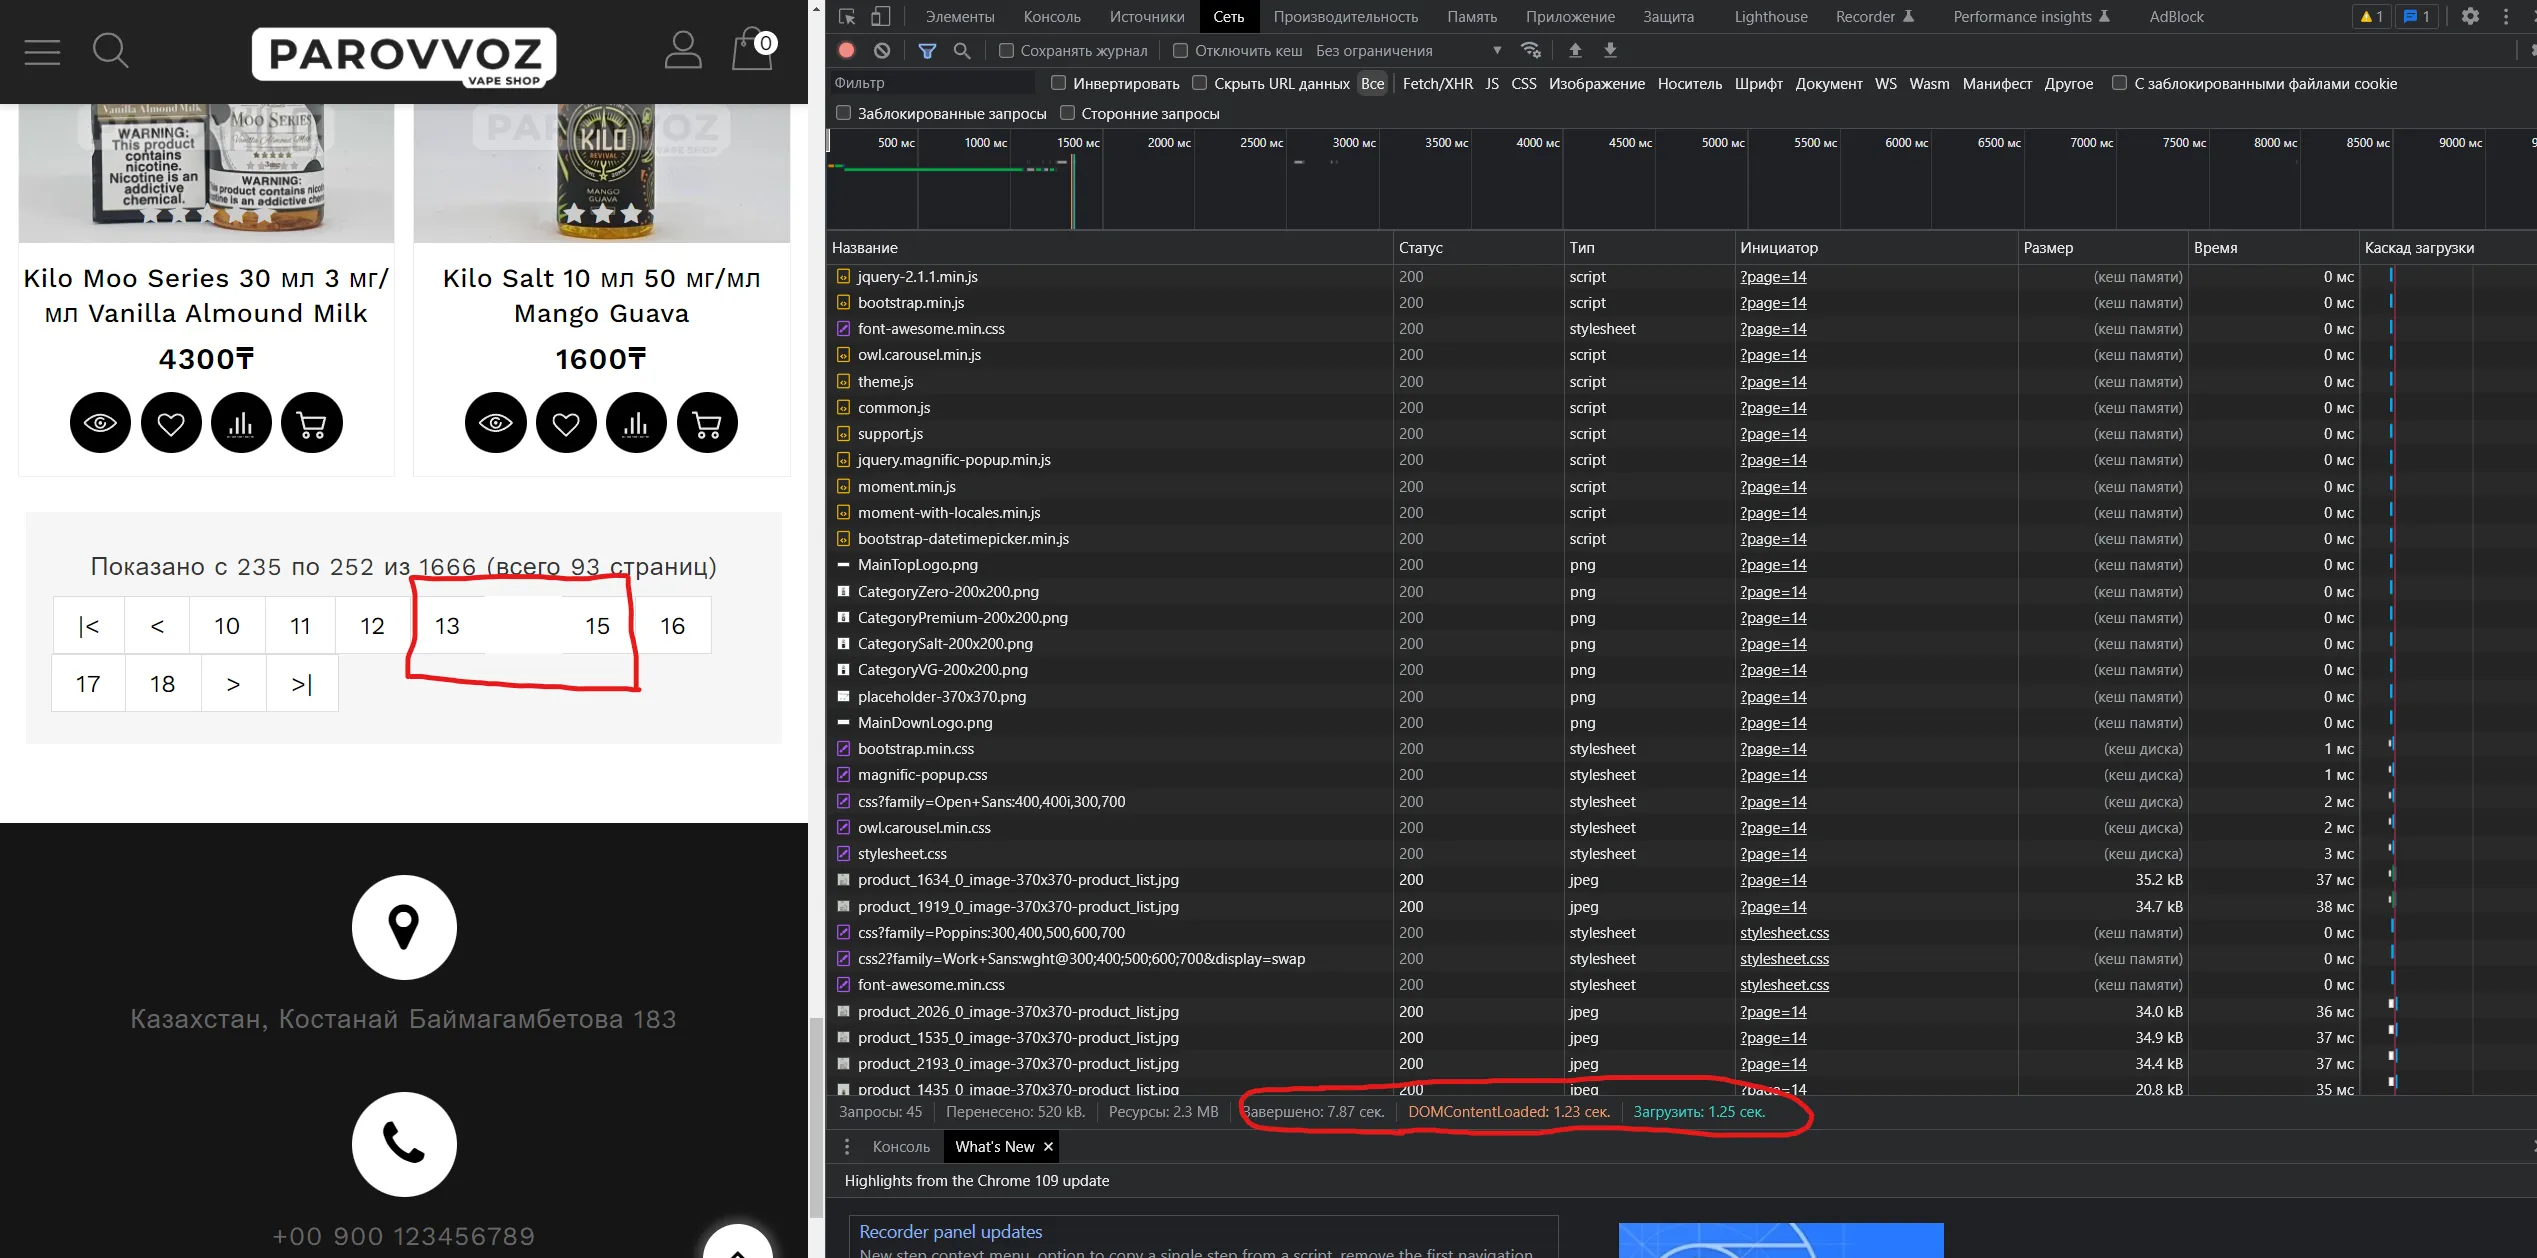Image resolution: width=2537 pixels, height=1258 pixels.
Task: Toggle the network filter funnel icon
Action: pyautogui.click(x=927, y=50)
